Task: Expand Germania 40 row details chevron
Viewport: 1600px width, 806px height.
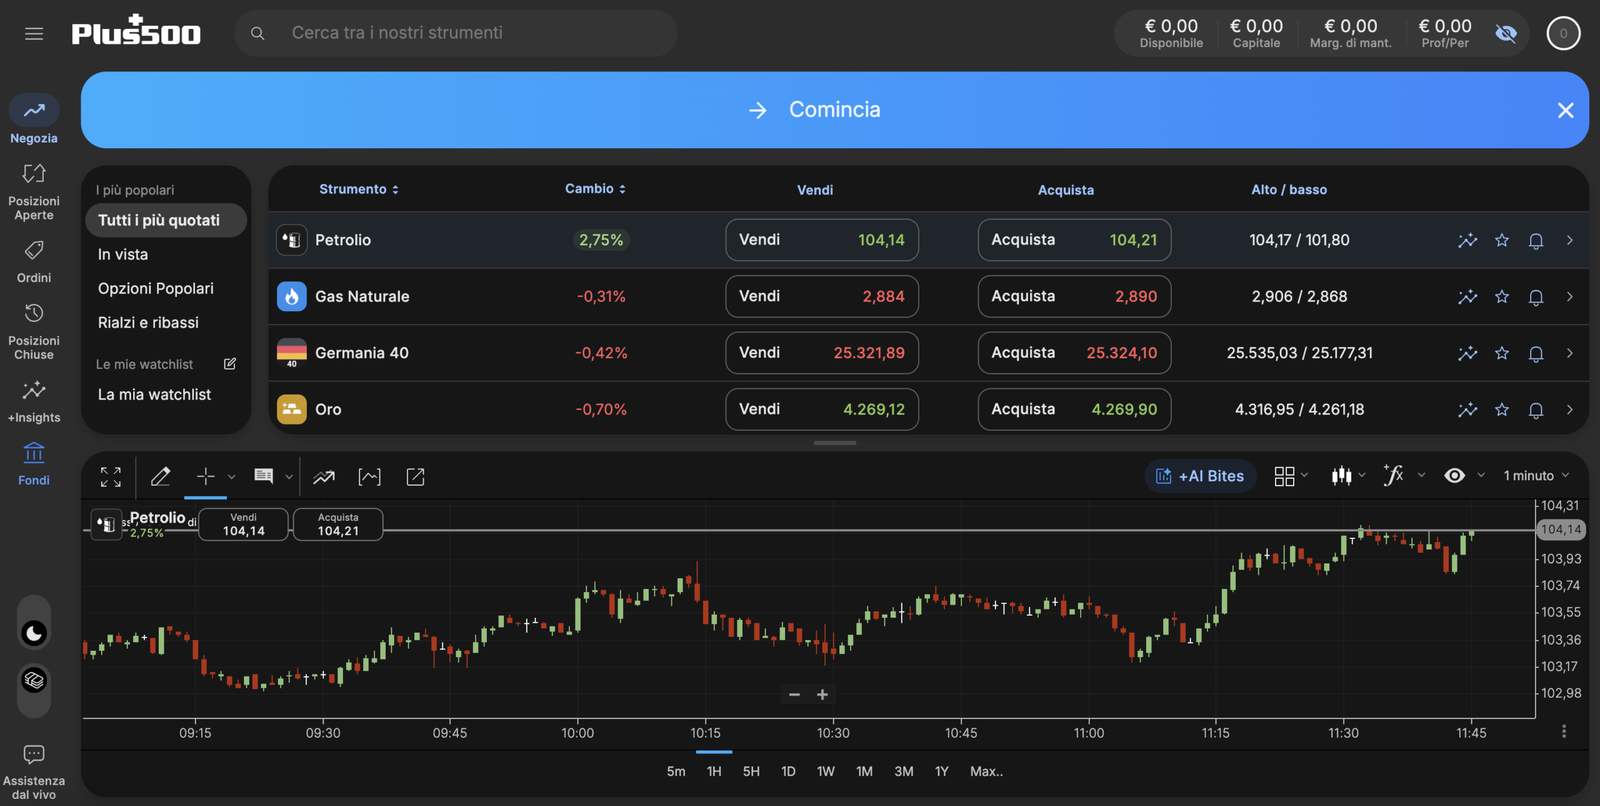Action: 1570,353
